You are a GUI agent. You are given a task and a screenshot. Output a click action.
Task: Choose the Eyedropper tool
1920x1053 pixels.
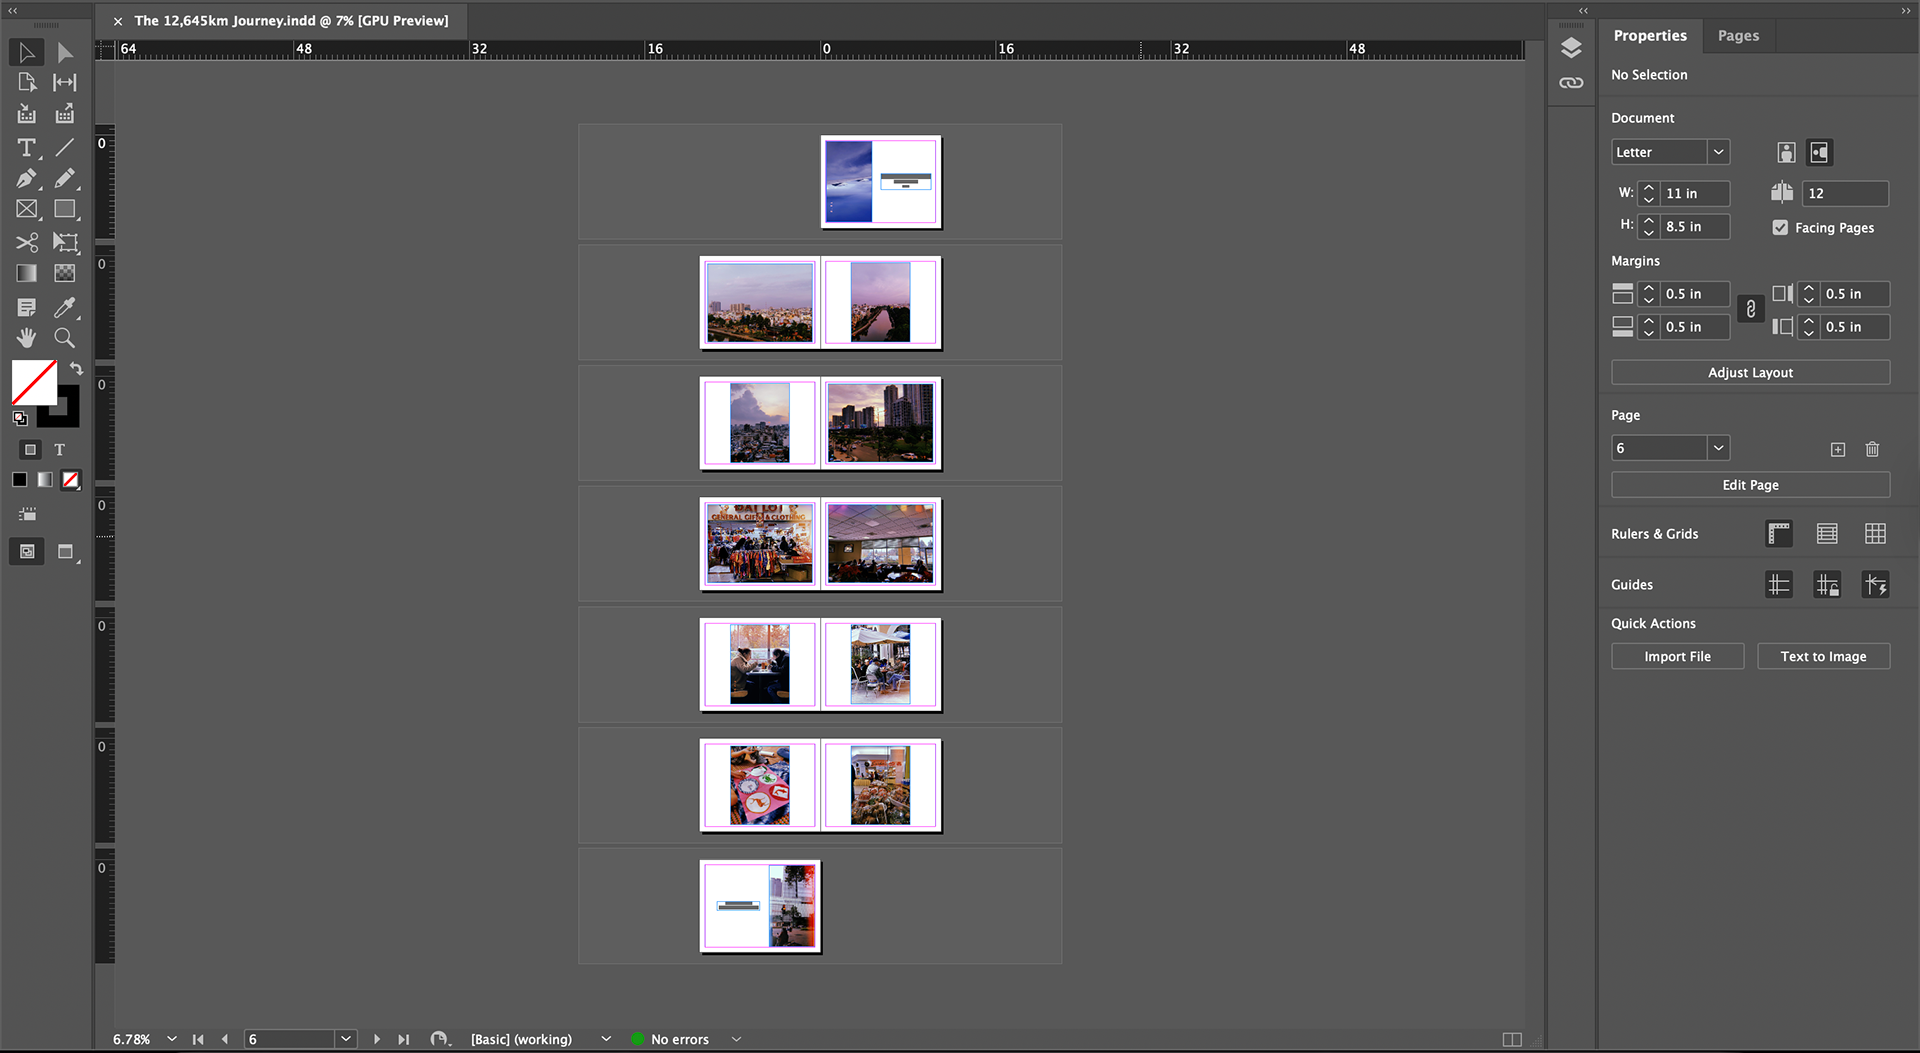tap(64, 307)
